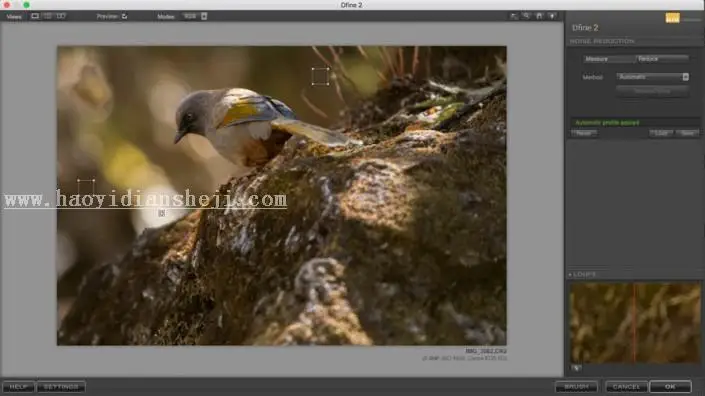705x396 pixels.
Task: Collapse the Loupe panel section
Action: pyautogui.click(x=570, y=274)
